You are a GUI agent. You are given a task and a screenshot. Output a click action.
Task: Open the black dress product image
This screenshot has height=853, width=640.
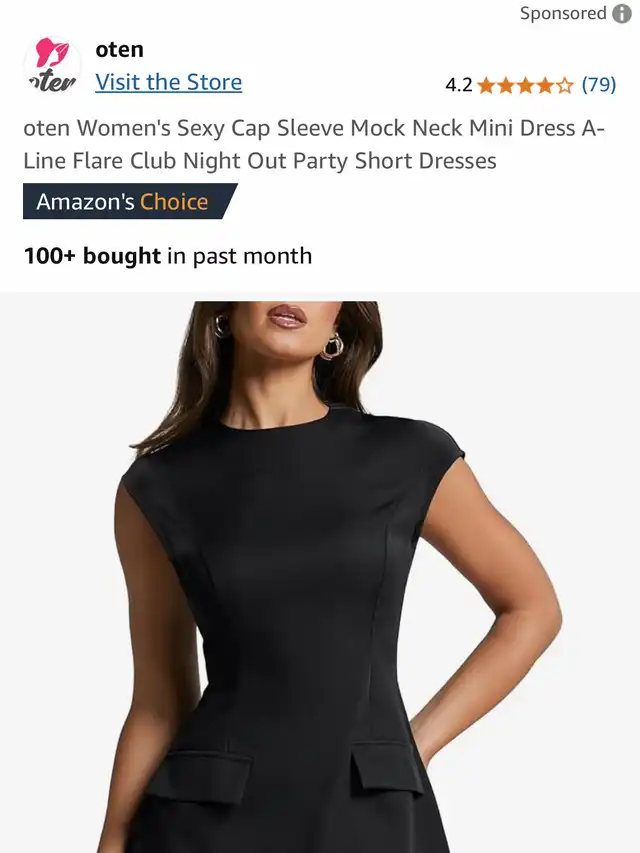pos(320,572)
